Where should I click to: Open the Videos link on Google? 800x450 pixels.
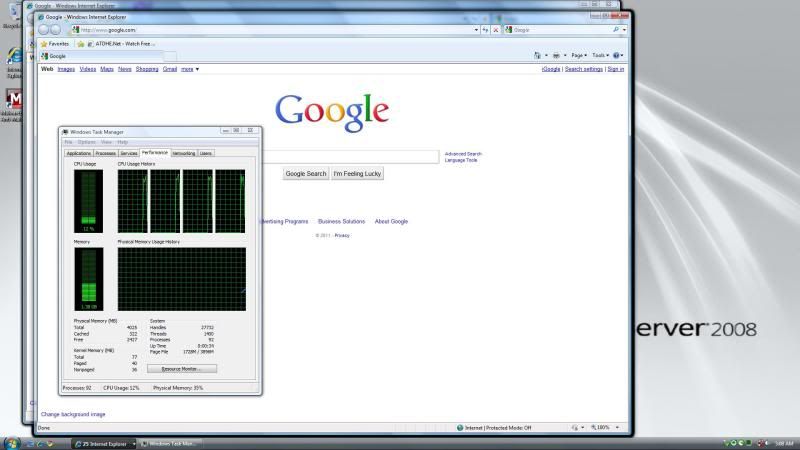pyautogui.click(x=88, y=69)
